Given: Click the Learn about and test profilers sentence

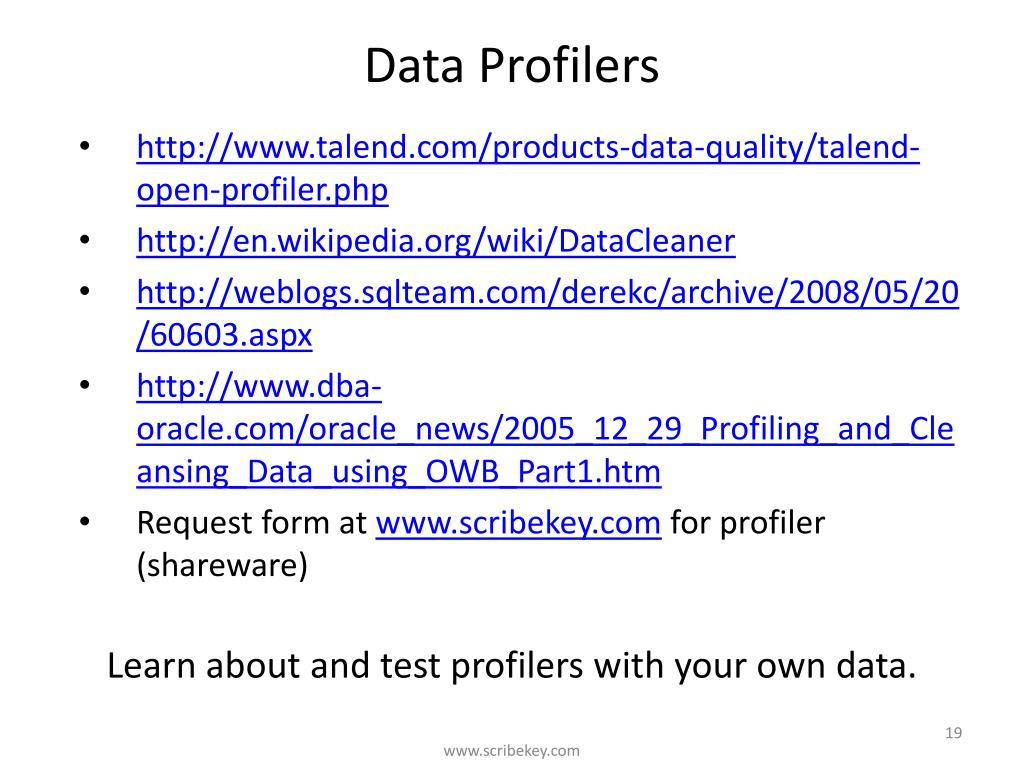Looking at the screenshot, I should [x=511, y=667].
